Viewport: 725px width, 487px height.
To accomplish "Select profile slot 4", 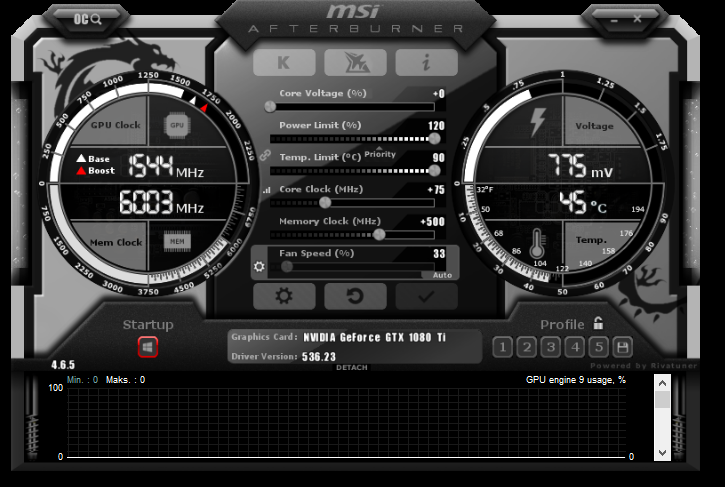I will [575, 347].
